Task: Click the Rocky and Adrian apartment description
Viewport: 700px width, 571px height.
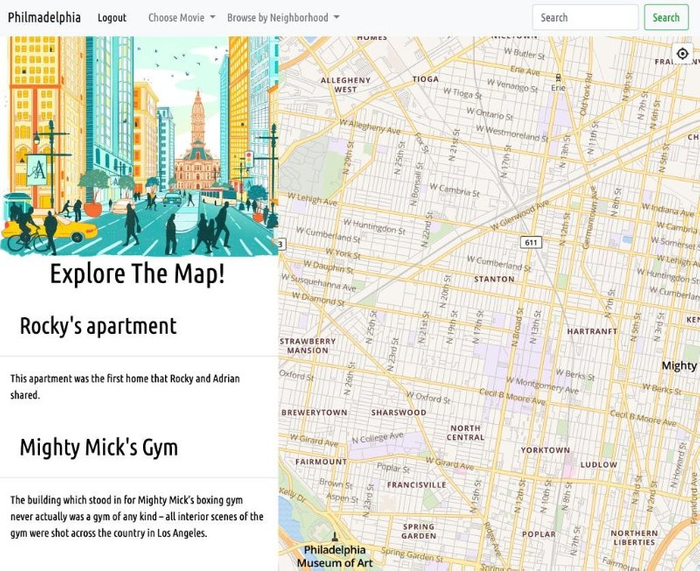Action: (x=125, y=387)
